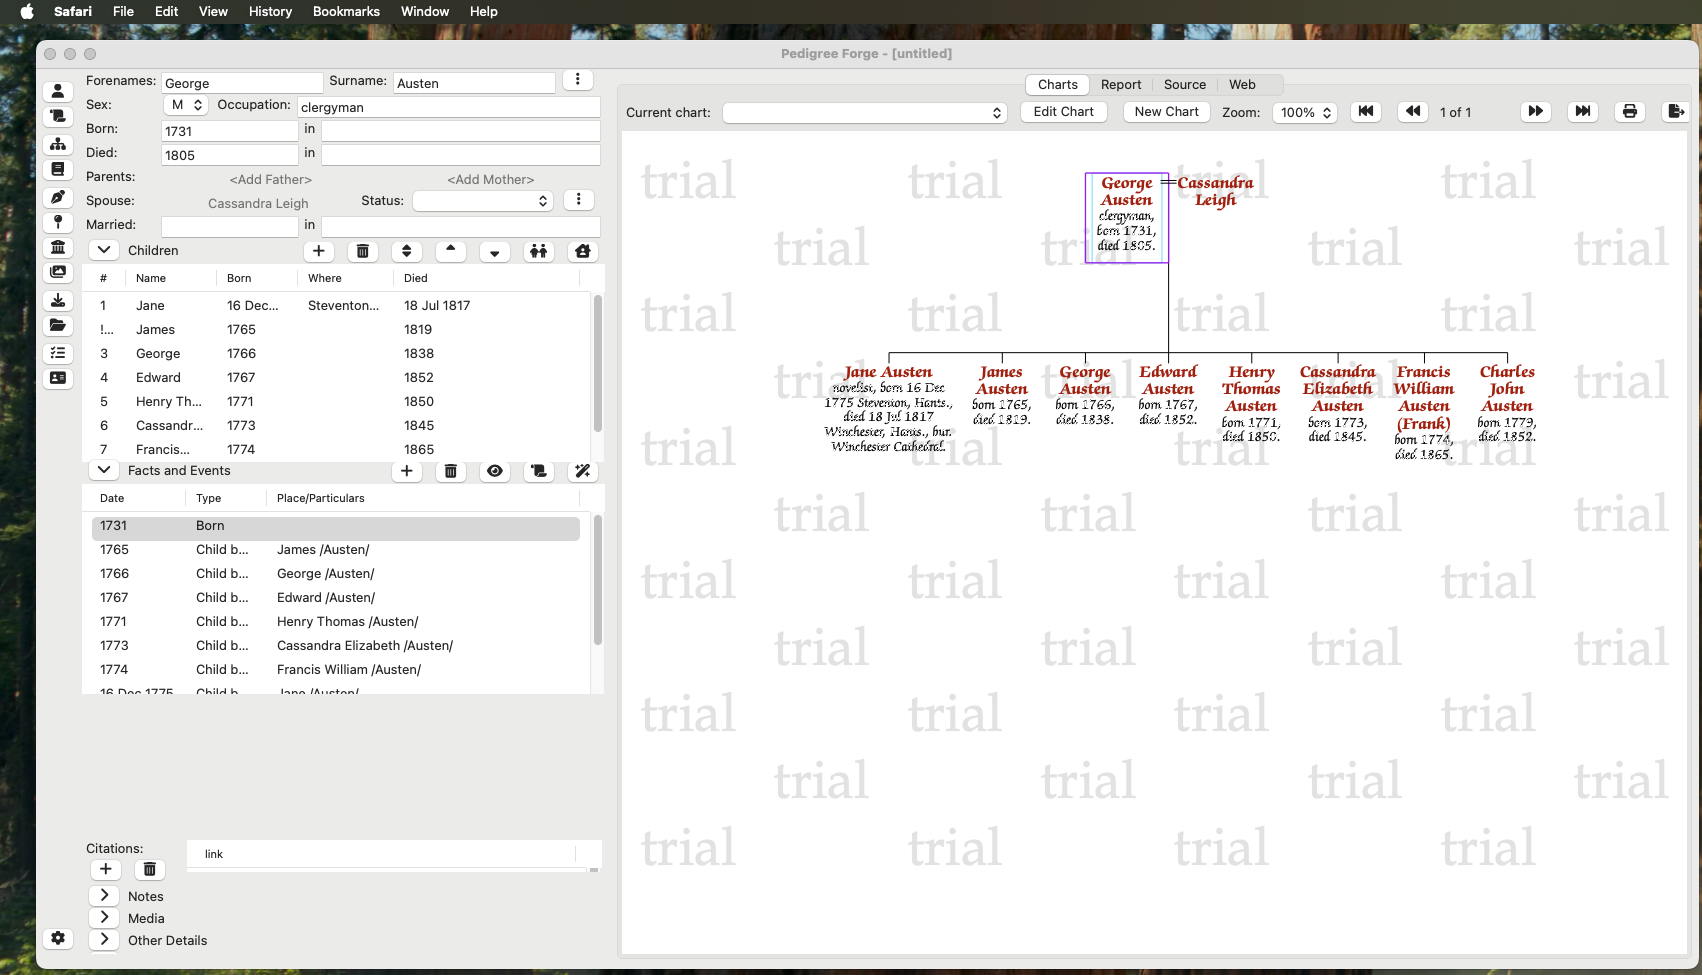Click the Occupation input field
This screenshot has height=975, width=1702.
448,107
